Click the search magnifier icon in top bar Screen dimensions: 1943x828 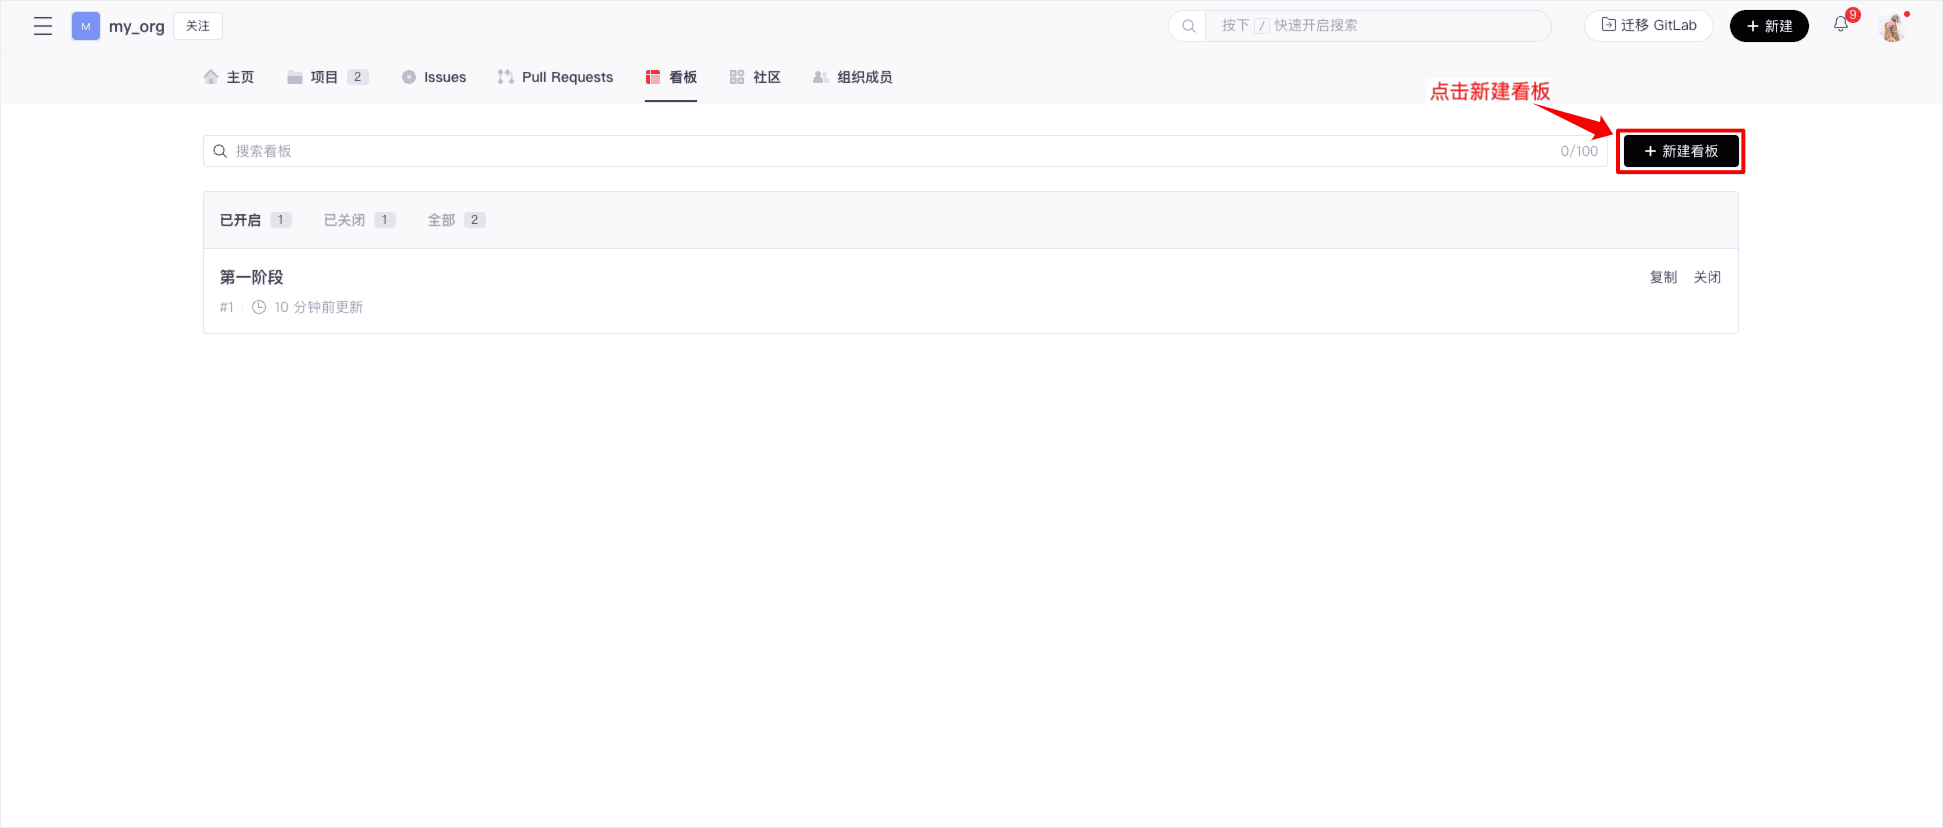1188,26
